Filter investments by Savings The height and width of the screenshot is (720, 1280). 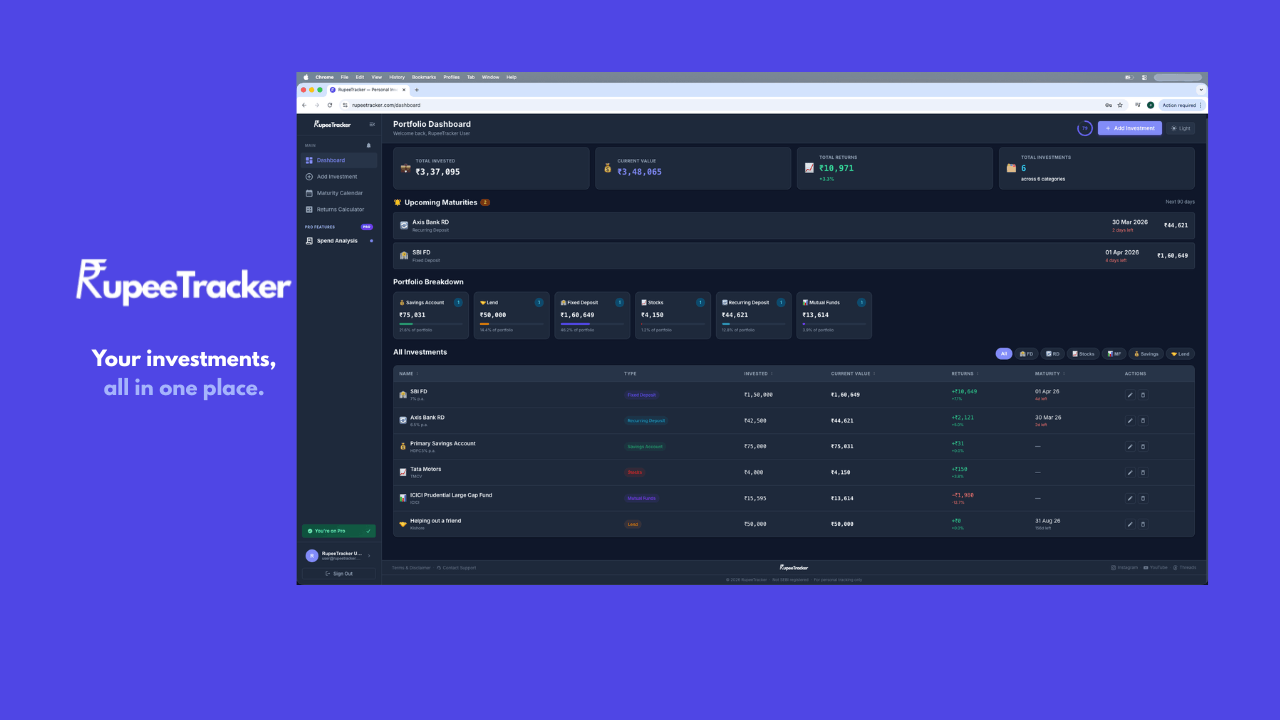coord(1146,353)
